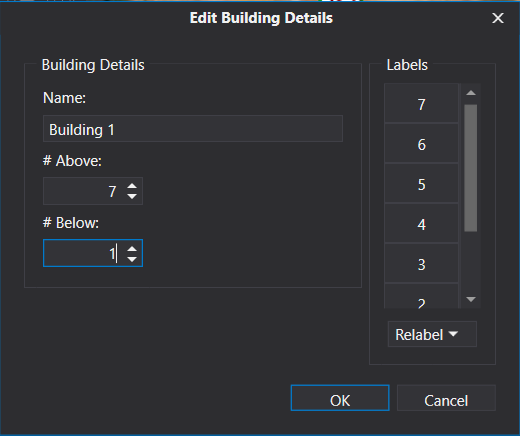This screenshot has height=436, width=520.
Task: Click the Labels scrollbar up arrow
Action: point(471,93)
